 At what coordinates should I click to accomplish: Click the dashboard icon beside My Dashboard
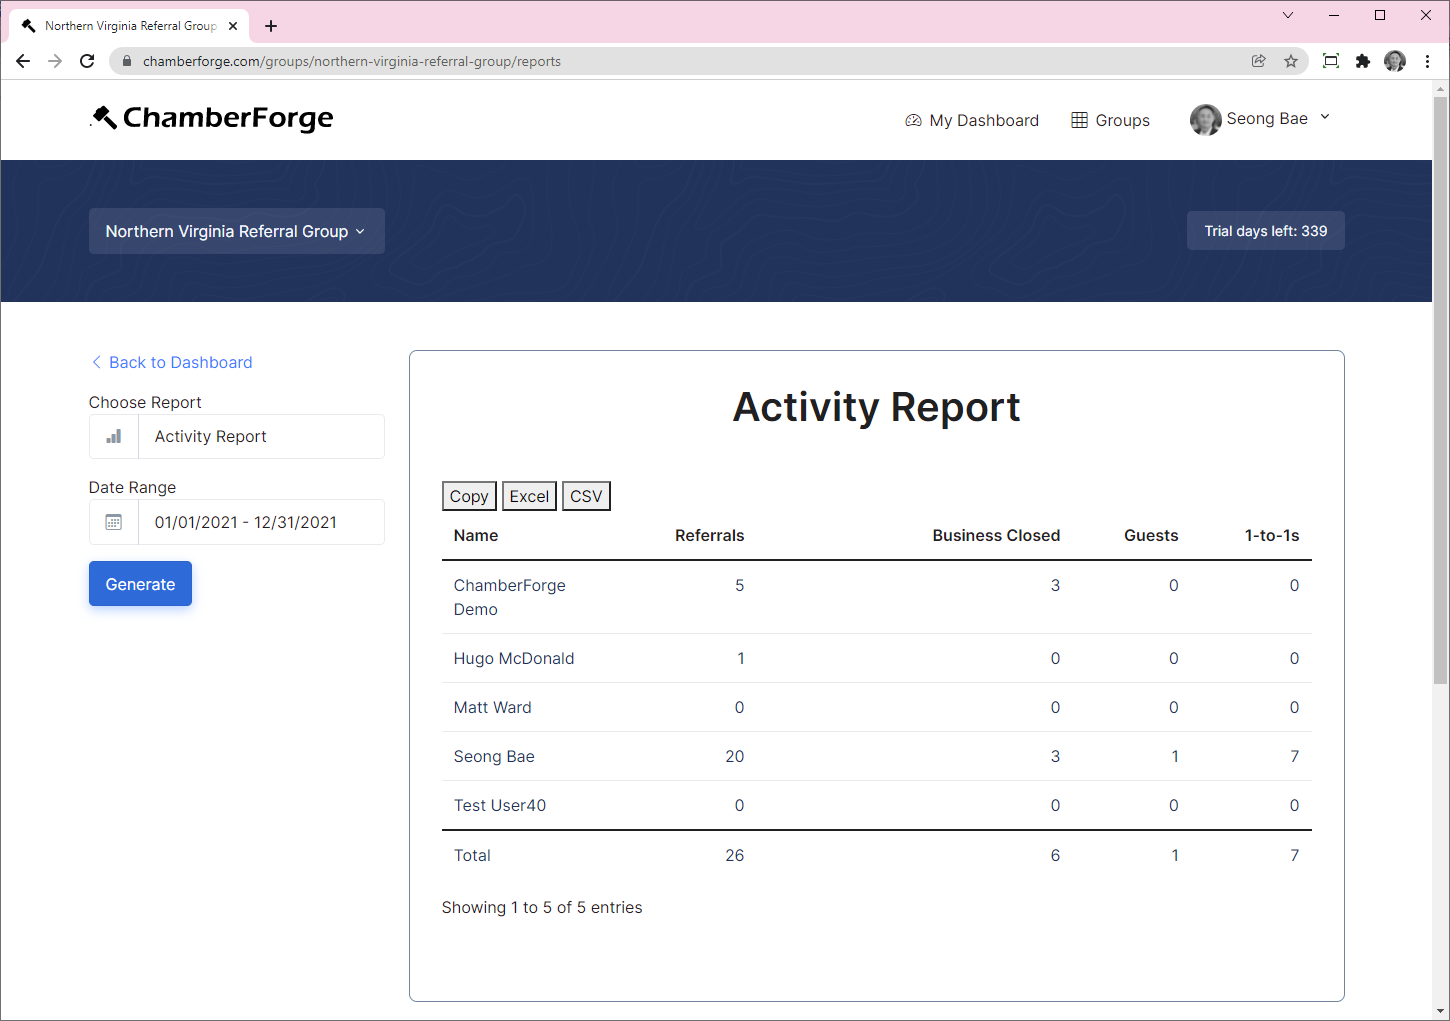(913, 119)
